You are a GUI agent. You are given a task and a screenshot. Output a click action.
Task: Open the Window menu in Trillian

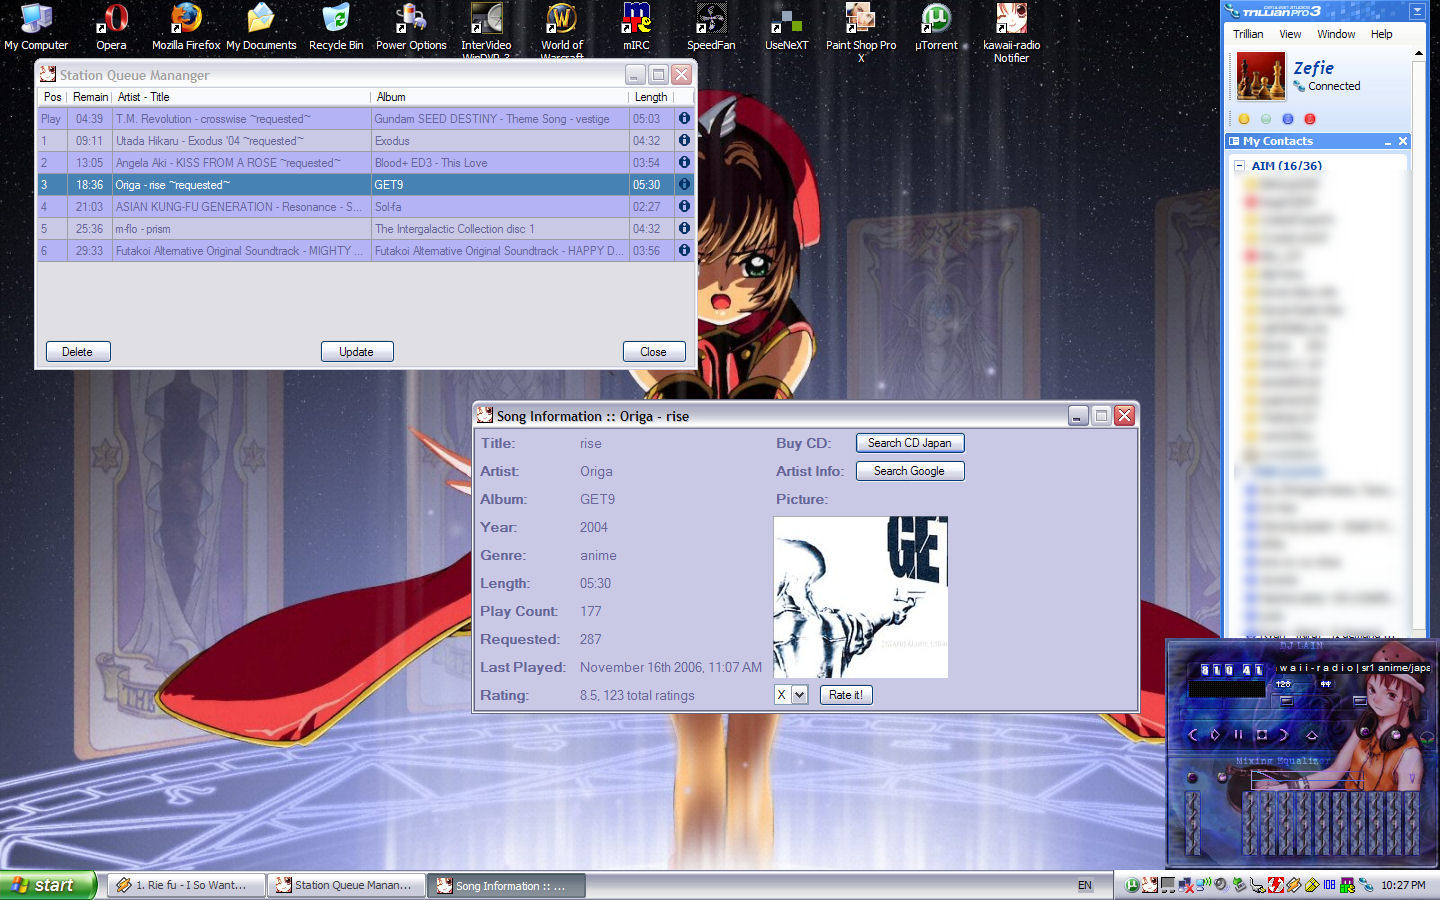1336,34
